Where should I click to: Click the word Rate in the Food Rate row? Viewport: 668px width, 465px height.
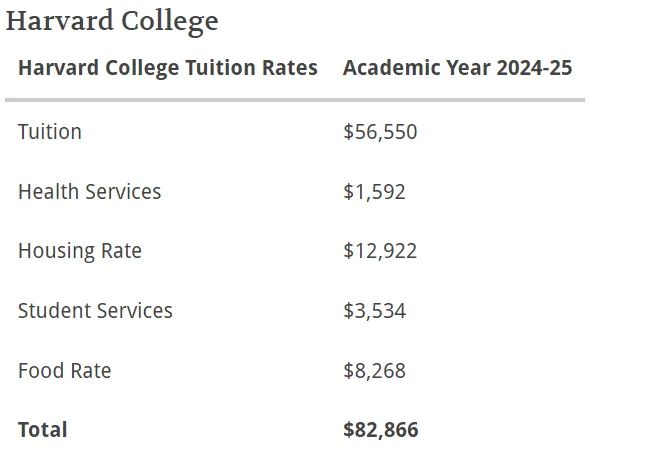click(90, 371)
